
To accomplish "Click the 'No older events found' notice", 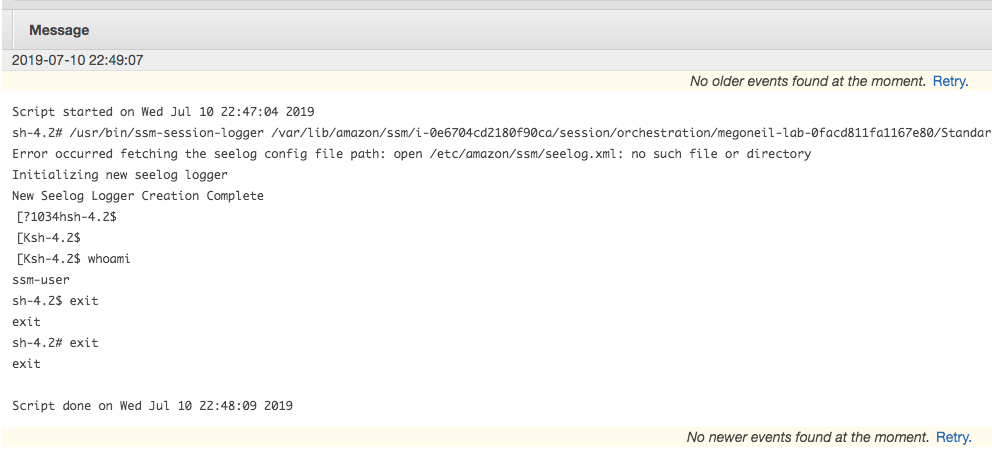I will click(x=808, y=82).
